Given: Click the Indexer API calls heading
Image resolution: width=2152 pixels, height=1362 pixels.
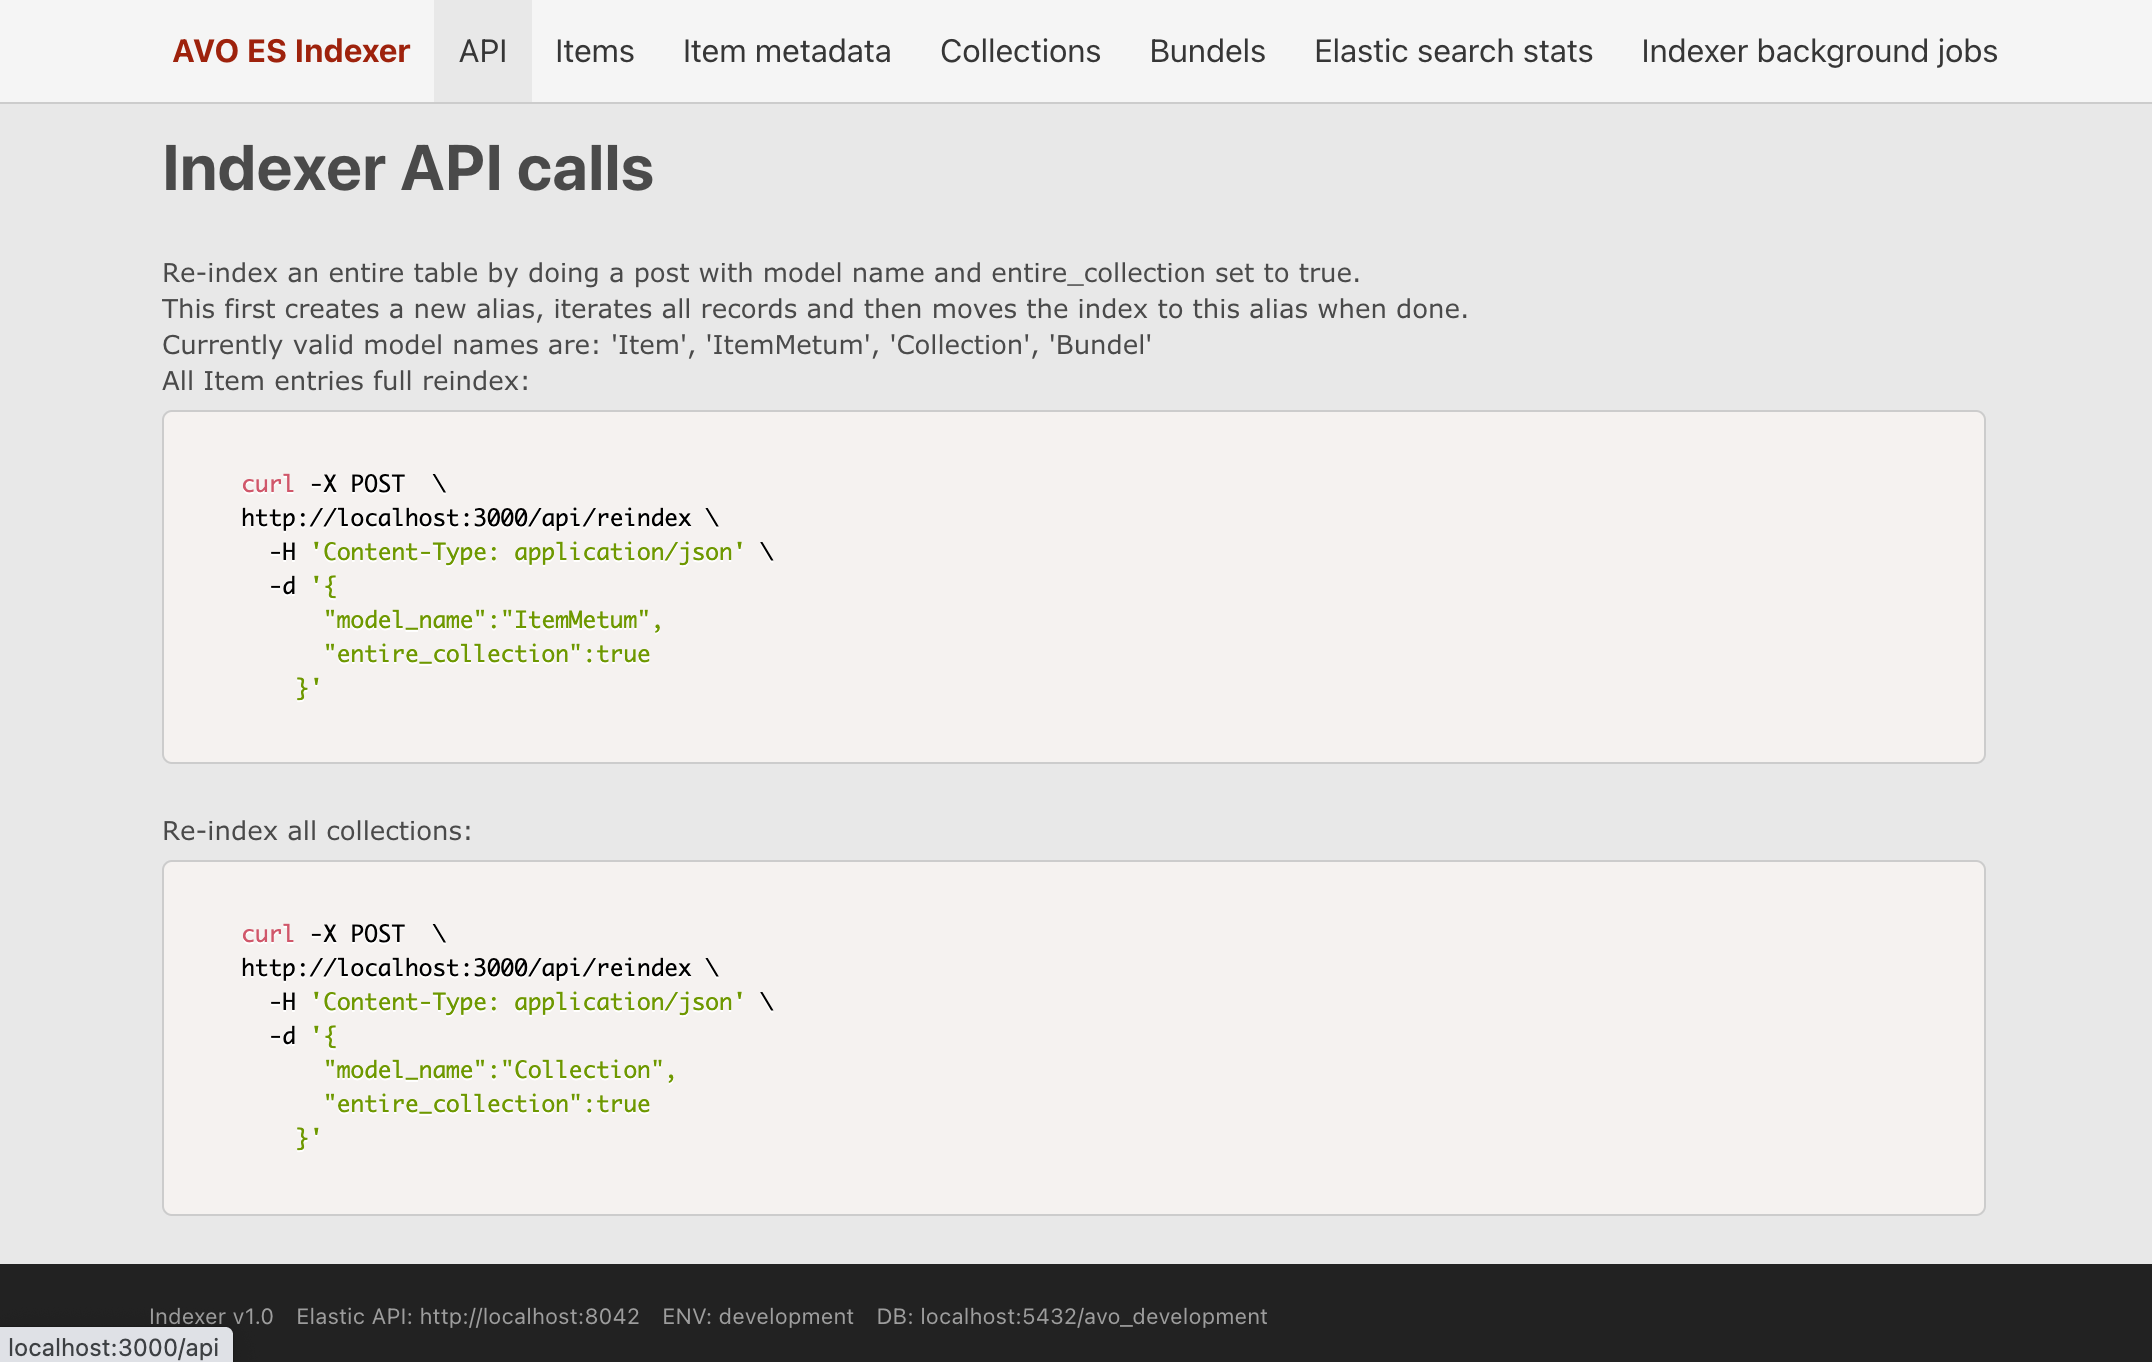Looking at the screenshot, I should 408,168.
